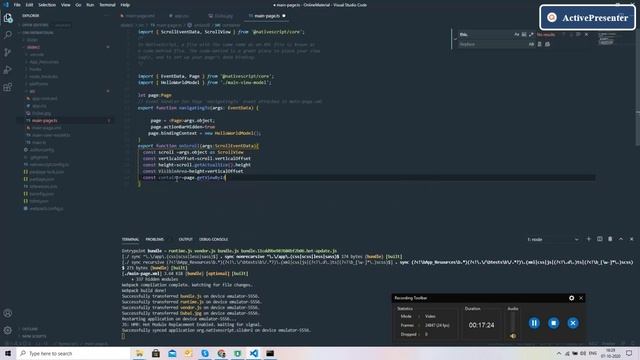
Task: Toggle Find in Selection in find widget
Action: click(x=578, y=35)
